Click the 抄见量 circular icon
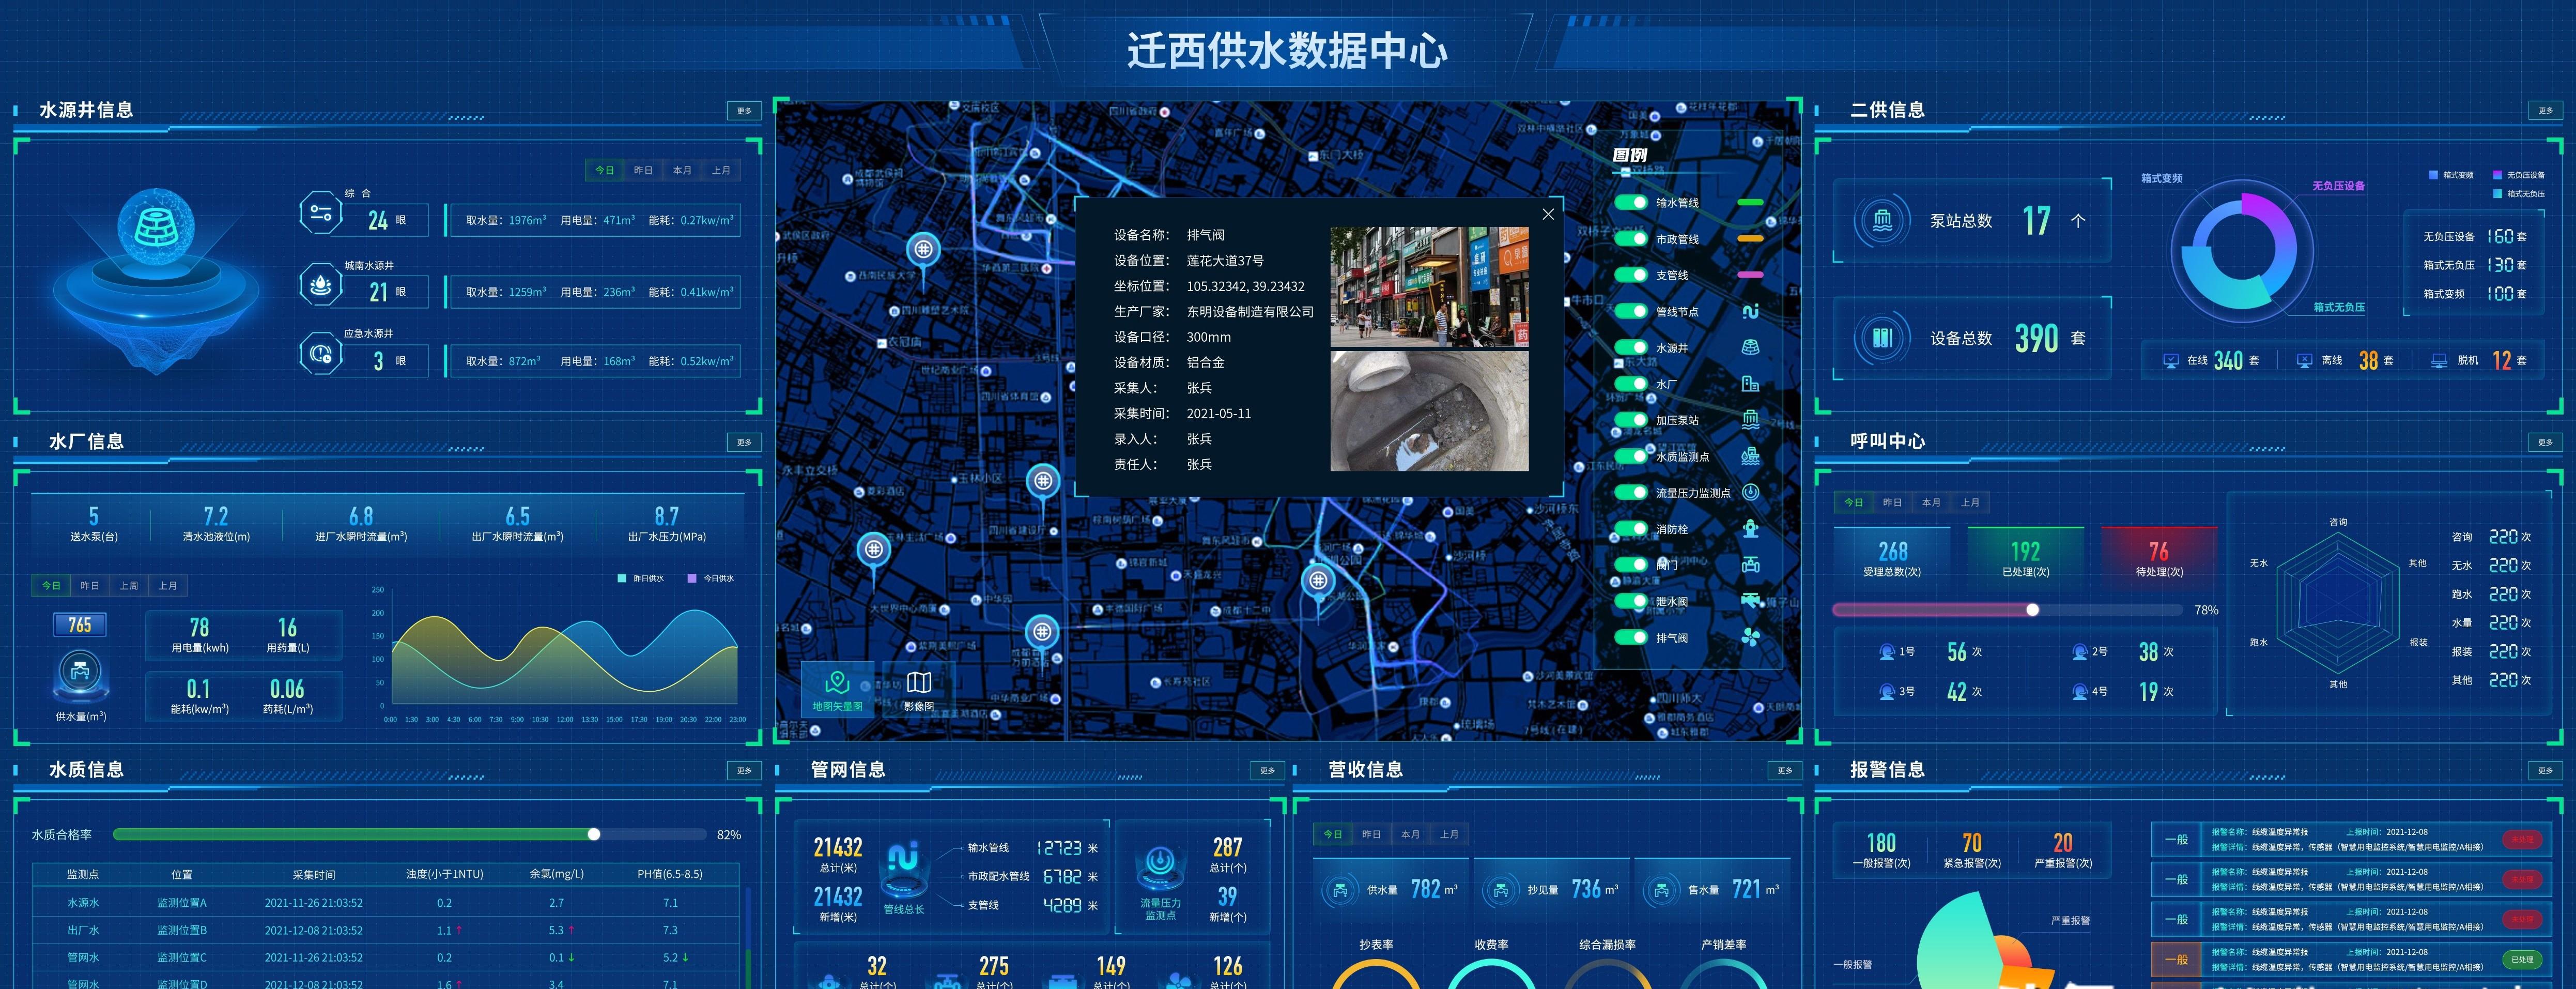Screen dimensions: 2576x989 tap(1500, 890)
